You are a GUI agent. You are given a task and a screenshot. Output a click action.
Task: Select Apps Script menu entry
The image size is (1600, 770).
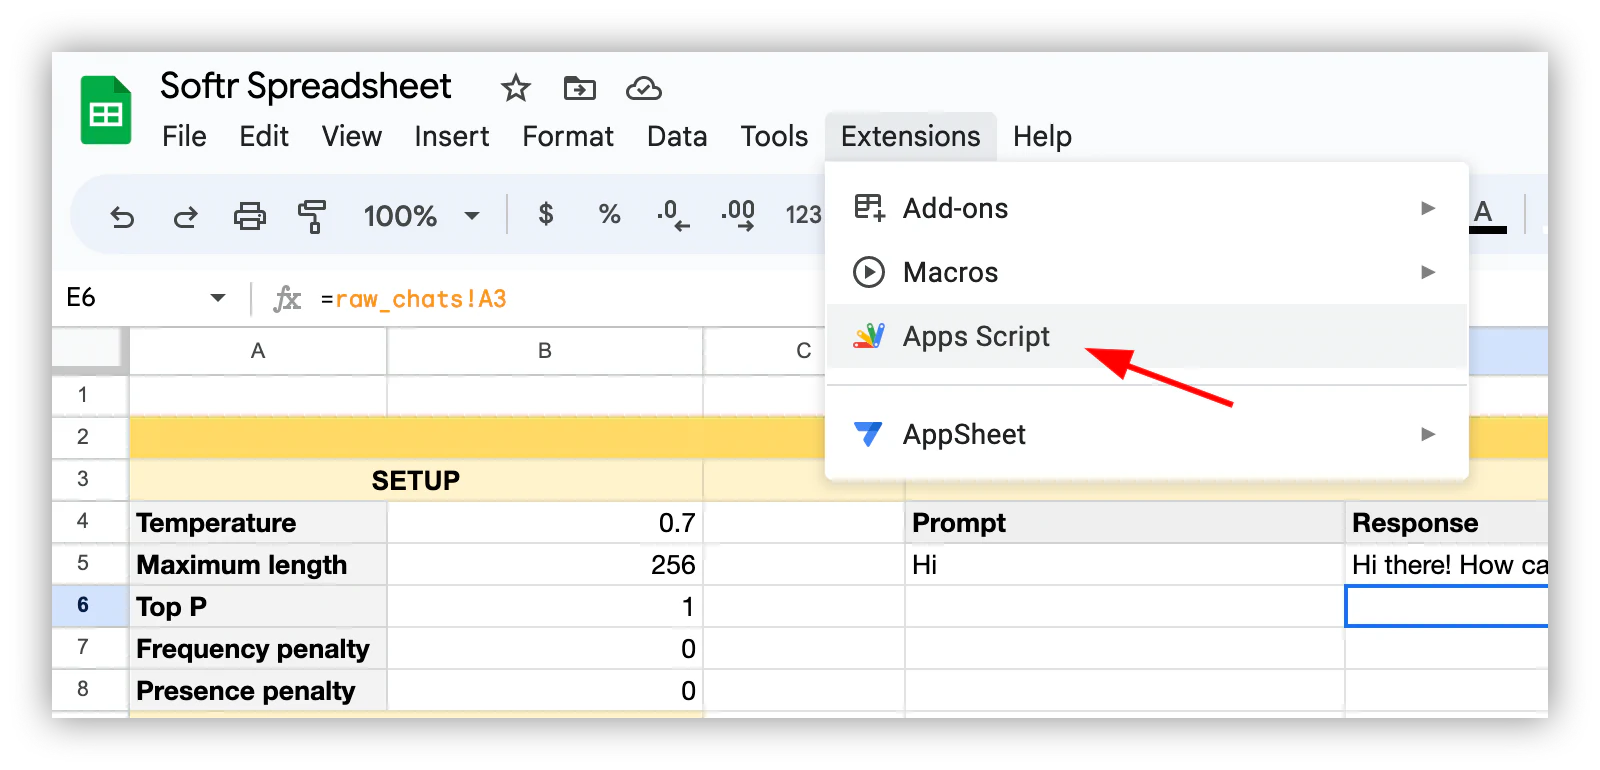point(1147,336)
